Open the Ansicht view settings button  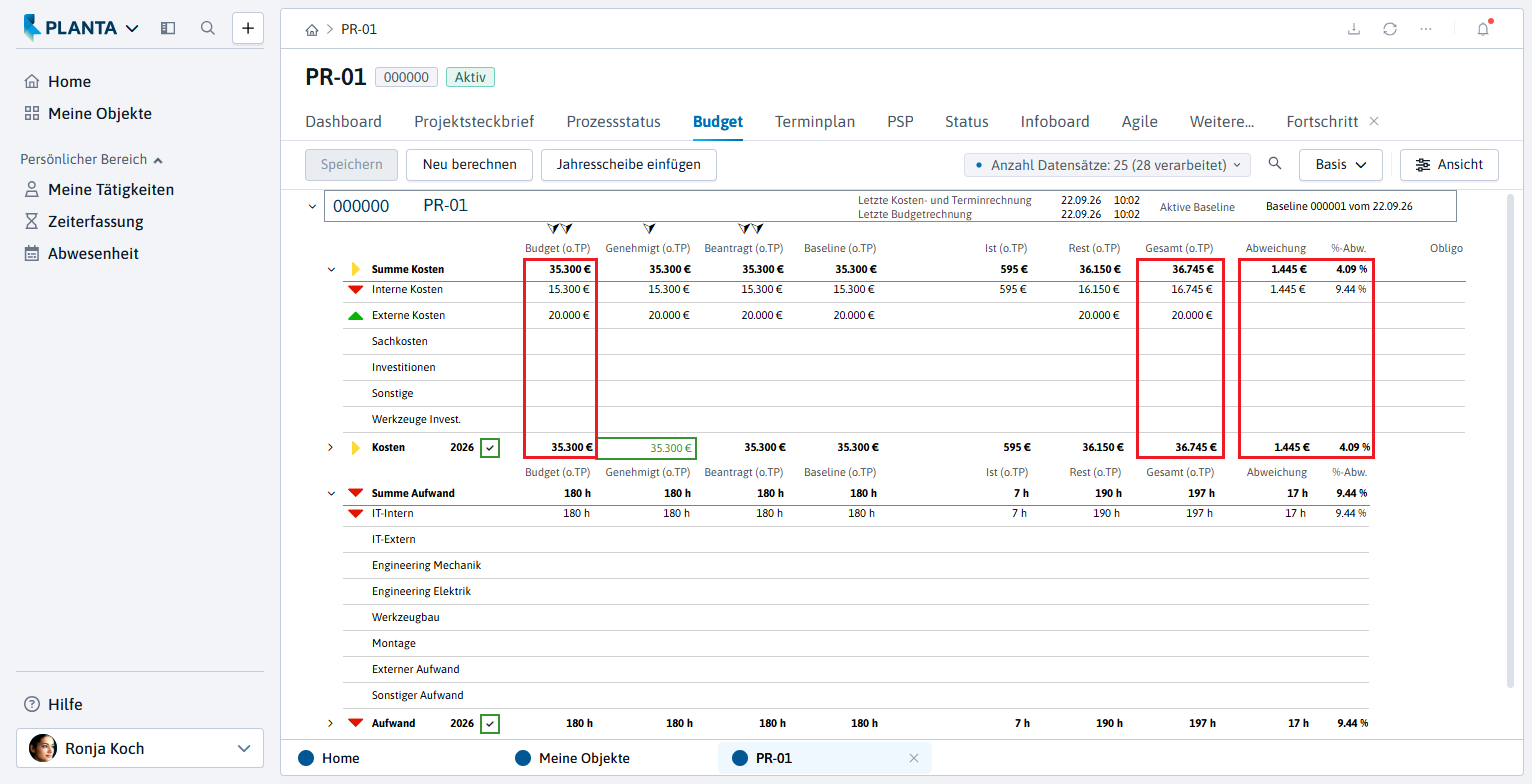[1449, 165]
